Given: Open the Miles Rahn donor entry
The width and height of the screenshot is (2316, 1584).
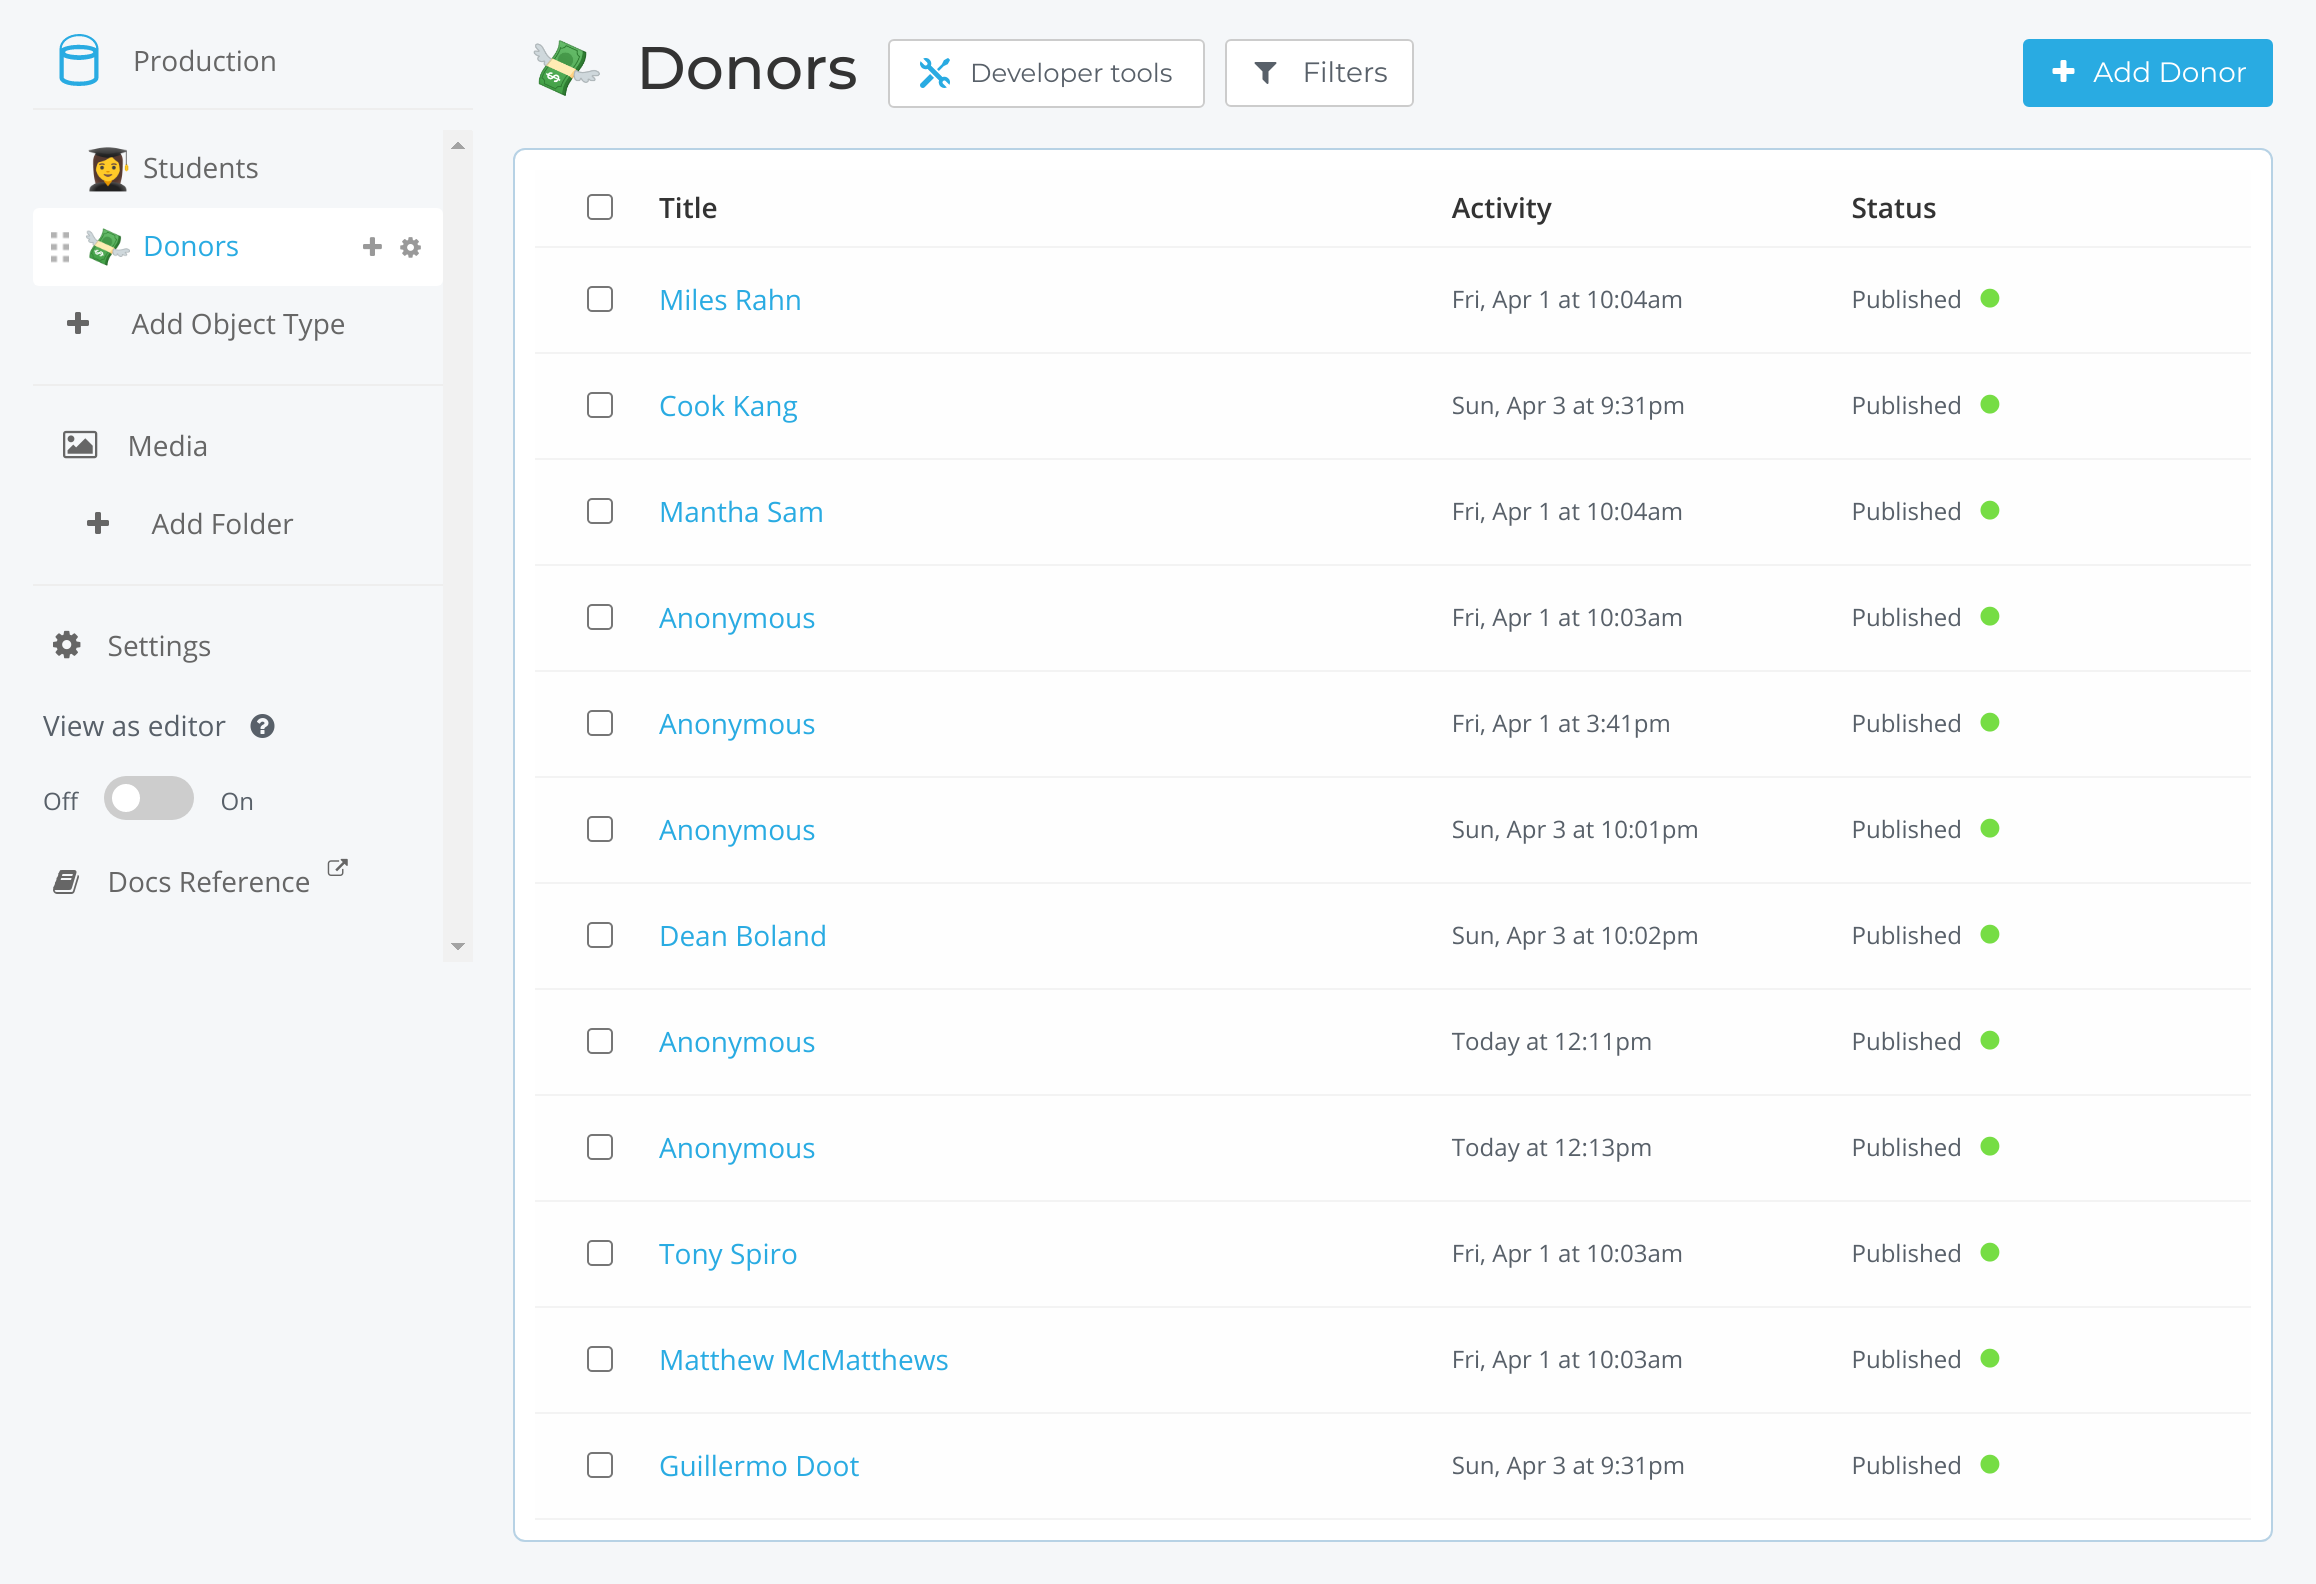Looking at the screenshot, I should click(730, 300).
